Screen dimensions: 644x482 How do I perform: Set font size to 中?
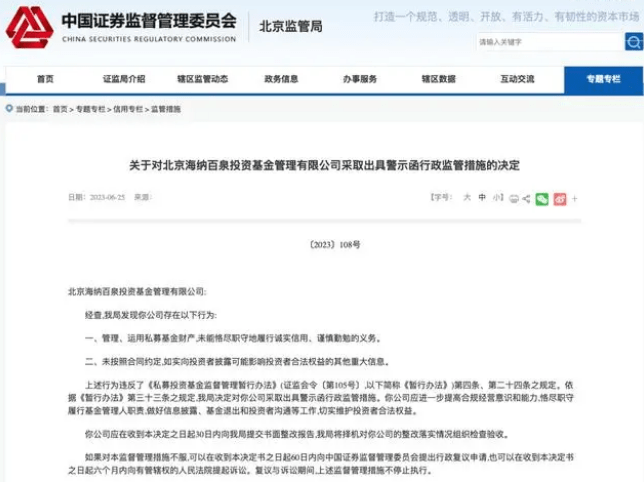point(482,197)
